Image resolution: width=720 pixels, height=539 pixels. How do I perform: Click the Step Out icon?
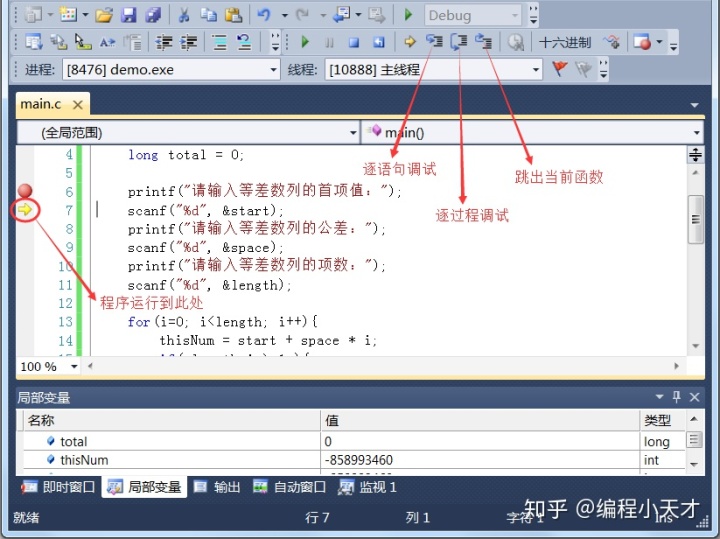tap(483, 41)
